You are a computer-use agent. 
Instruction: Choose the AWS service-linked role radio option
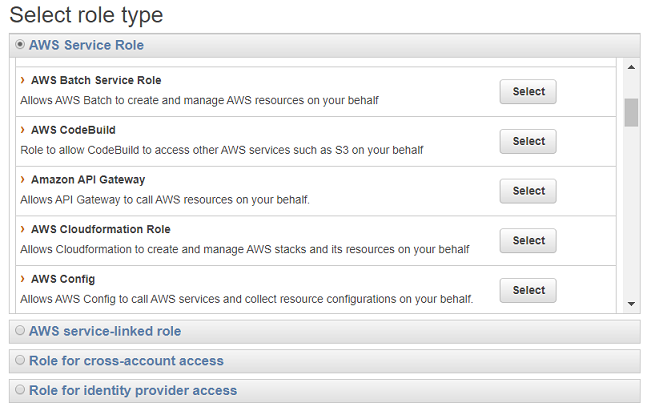[20, 331]
